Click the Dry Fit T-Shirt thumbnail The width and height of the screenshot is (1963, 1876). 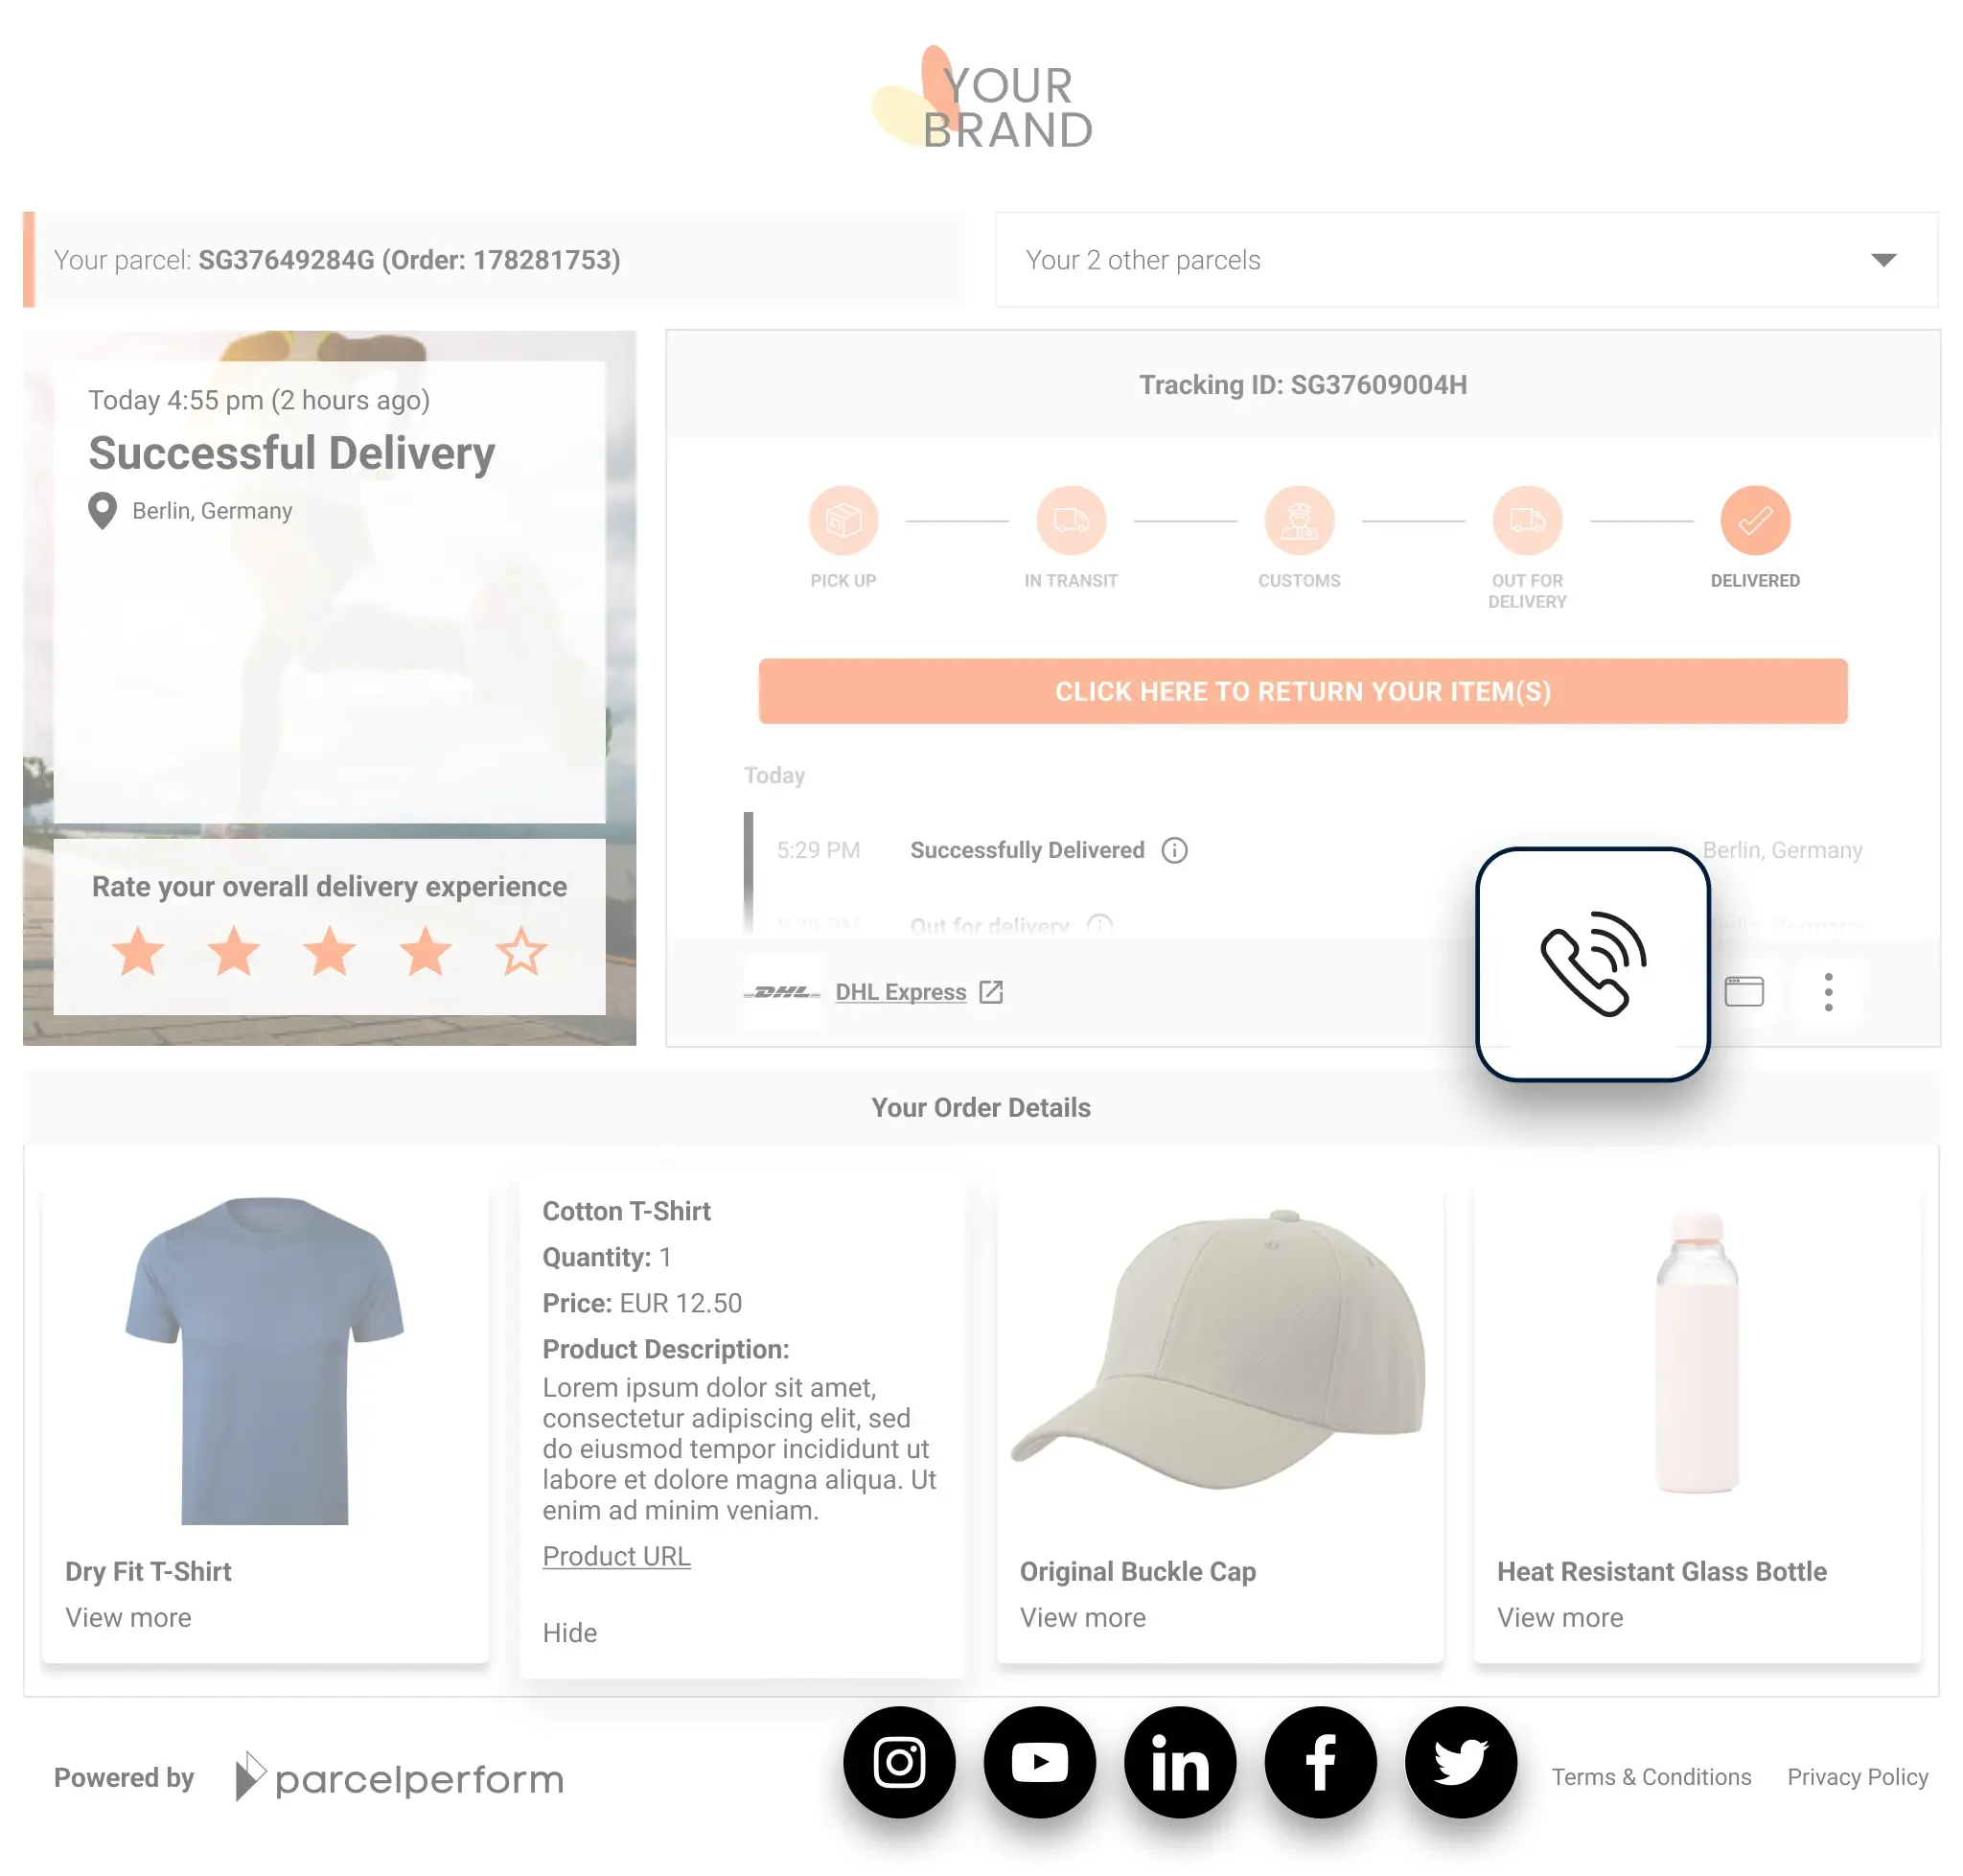click(x=264, y=1360)
